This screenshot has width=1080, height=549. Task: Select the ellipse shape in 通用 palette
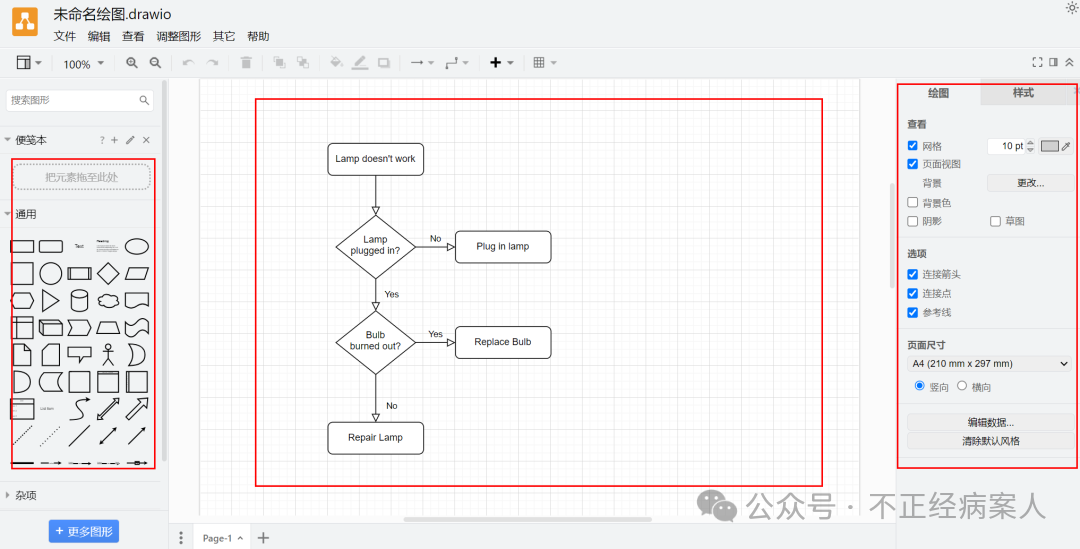coord(137,246)
